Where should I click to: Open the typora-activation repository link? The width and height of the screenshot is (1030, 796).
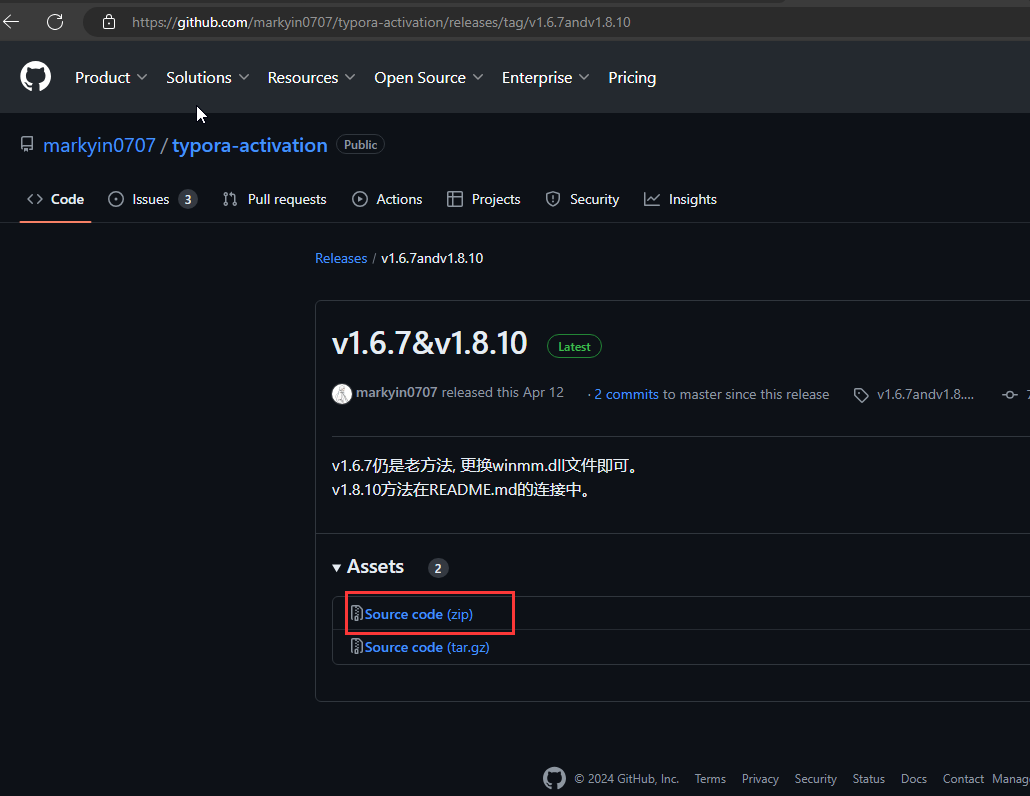pyautogui.click(x=250, y=145)
